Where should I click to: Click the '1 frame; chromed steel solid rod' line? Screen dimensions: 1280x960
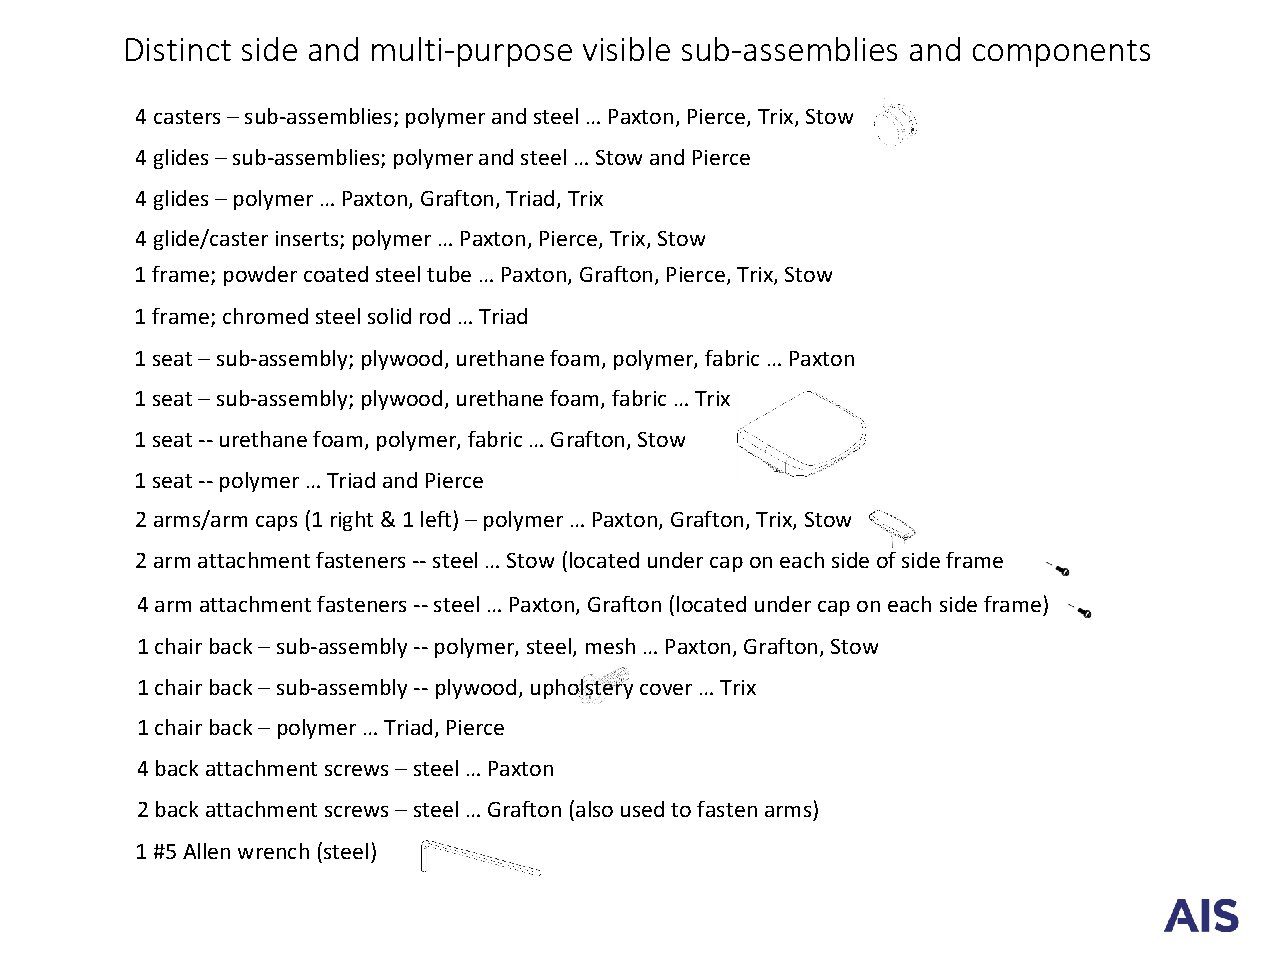pyautogui.click(x=331, y=317)
